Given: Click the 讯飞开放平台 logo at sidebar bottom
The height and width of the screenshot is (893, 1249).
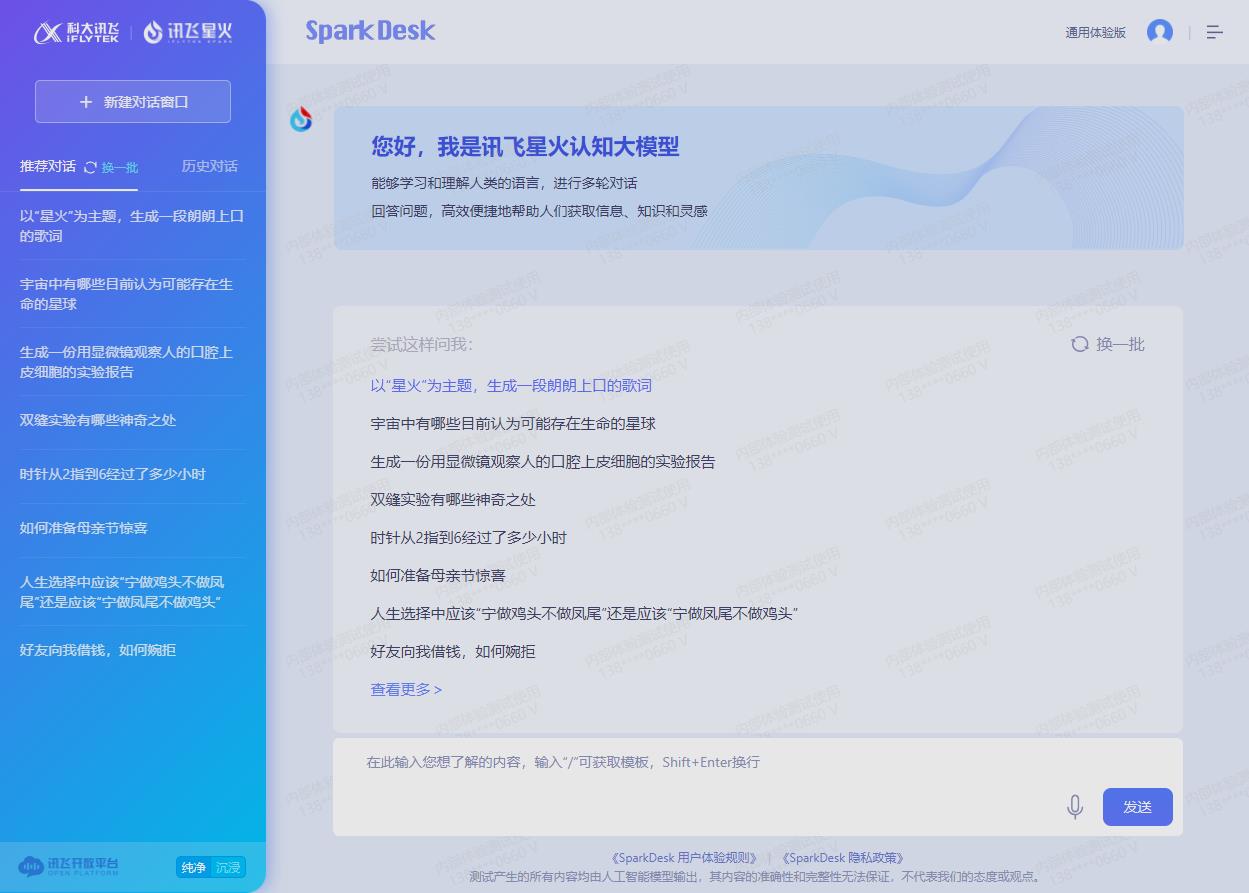Looking at the screenshot, I should 69,866.
